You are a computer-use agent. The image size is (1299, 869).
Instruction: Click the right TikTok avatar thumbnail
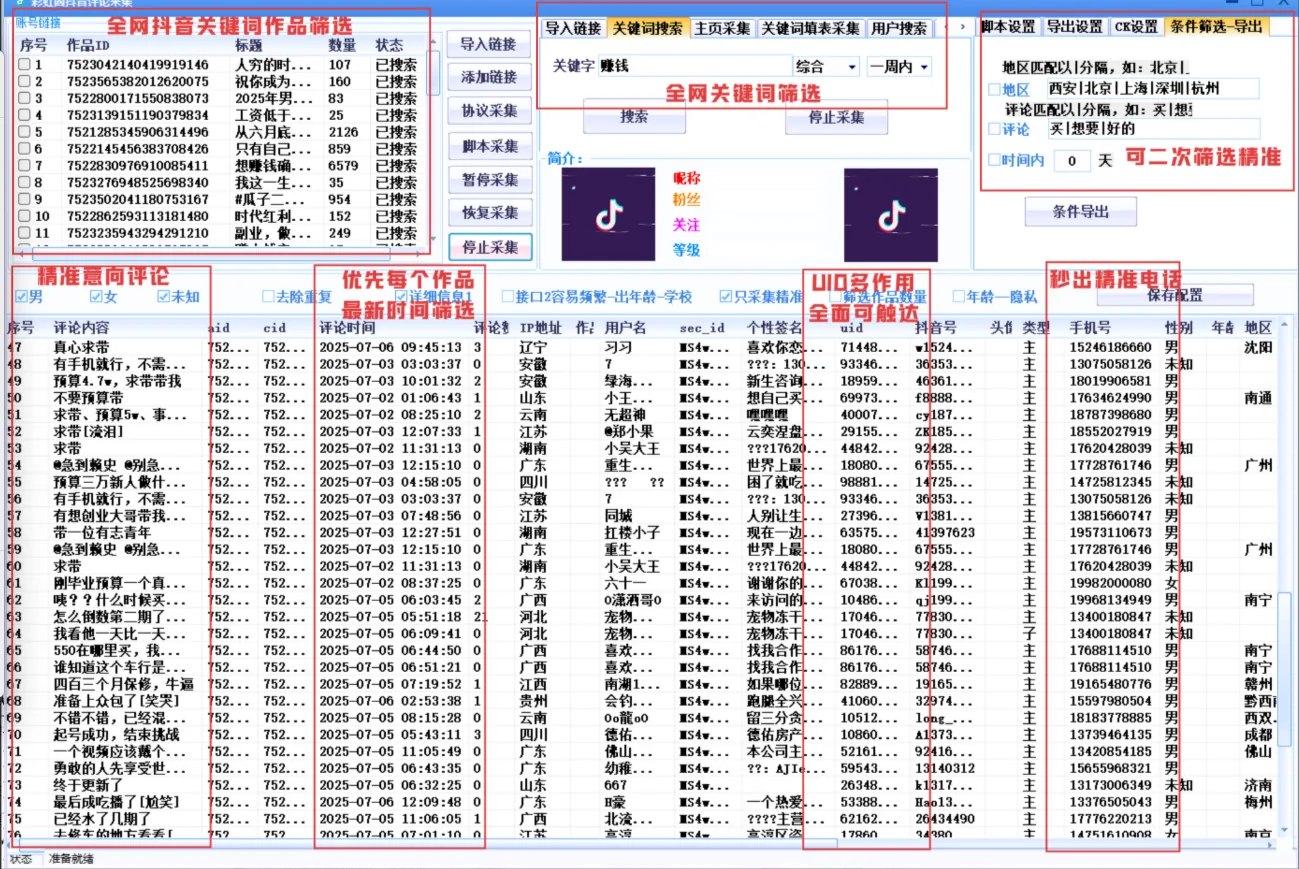click(x=891, y=213)
